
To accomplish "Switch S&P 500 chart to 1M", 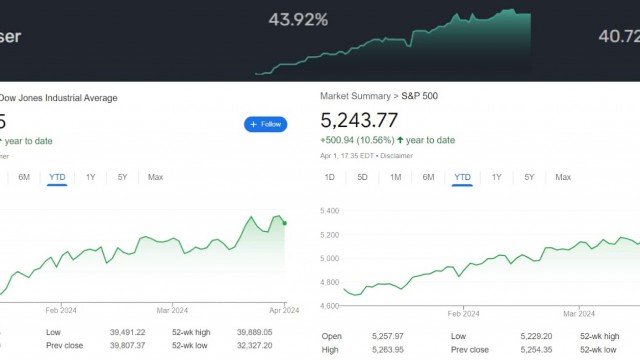I will (x=396, y=177).
